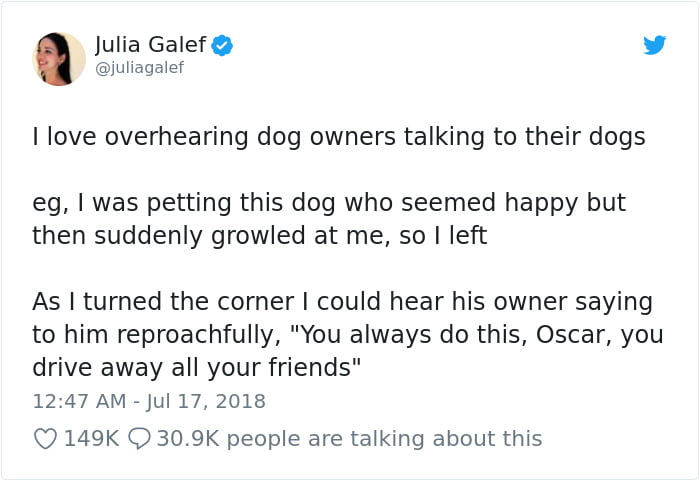Image resolution: width=700 pixels, height=481 pixels.
Task: Open Julia Galef's profile picture
Action: (59, 59)
